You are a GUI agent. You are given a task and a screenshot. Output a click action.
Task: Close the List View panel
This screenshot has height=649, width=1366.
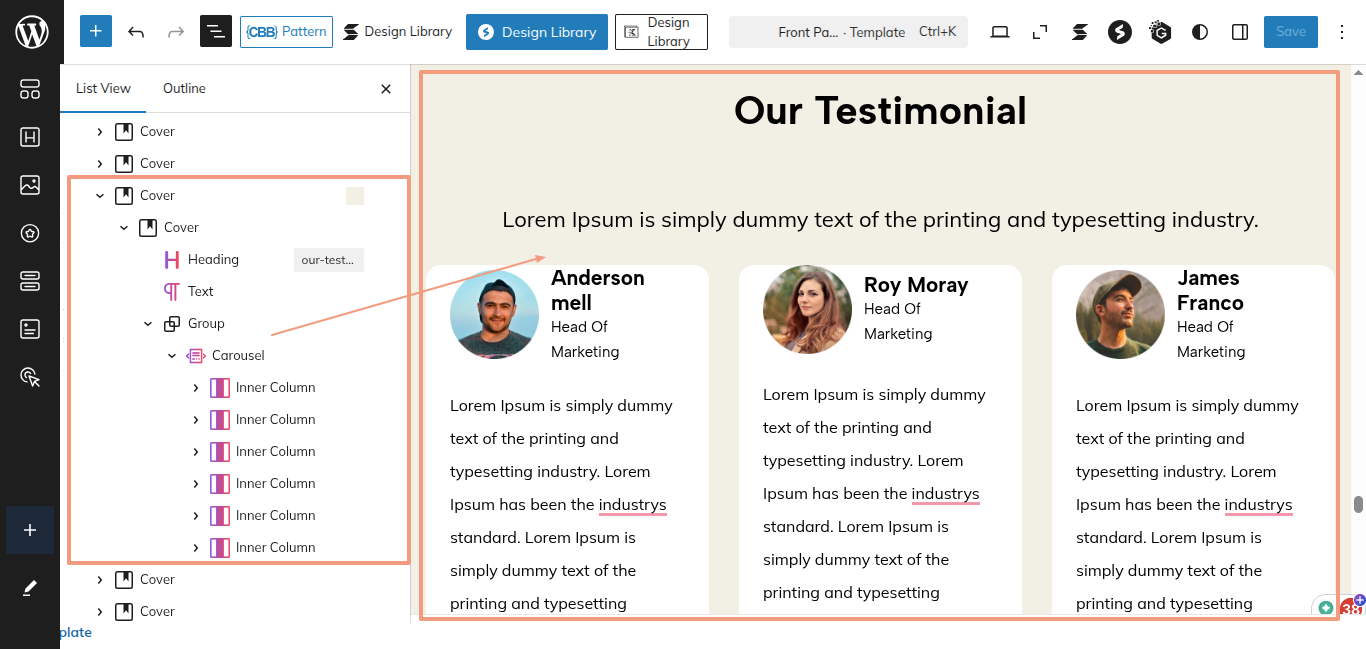coord(386,89)
